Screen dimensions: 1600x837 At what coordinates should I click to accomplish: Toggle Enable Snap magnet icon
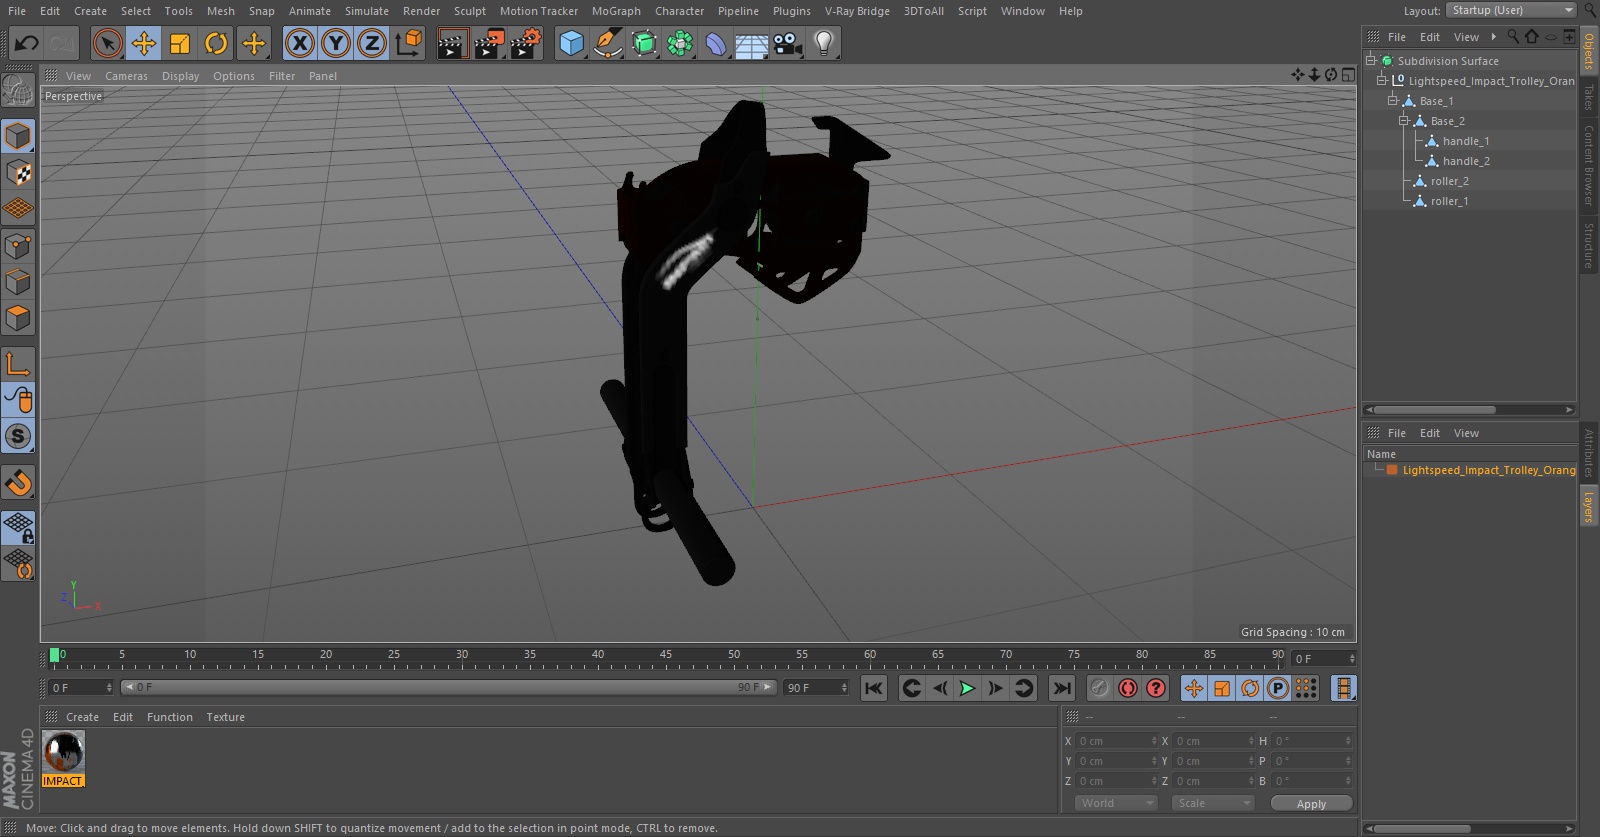[x=18, y=483]
